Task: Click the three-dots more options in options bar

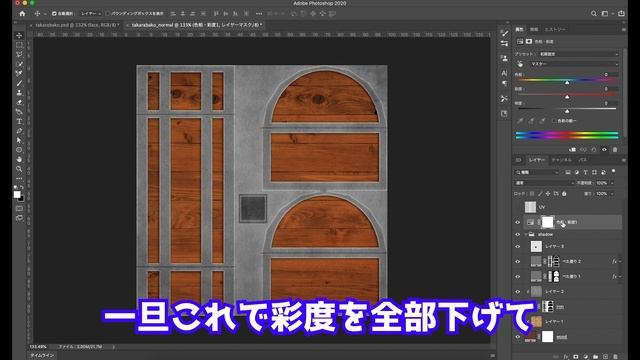Action: click(x=259, y=13)
